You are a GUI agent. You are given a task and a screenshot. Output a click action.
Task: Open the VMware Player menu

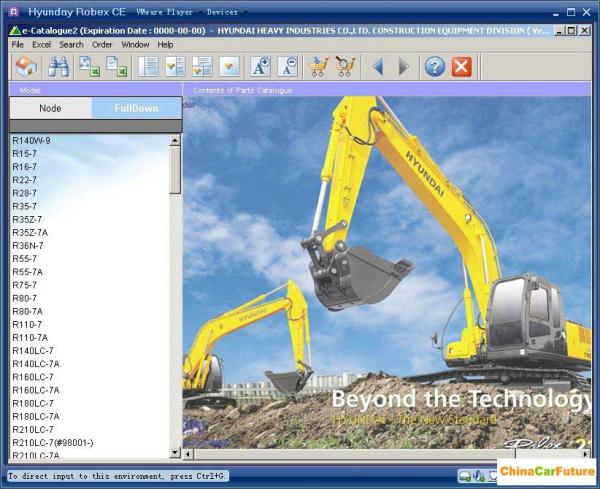(167, 12)
